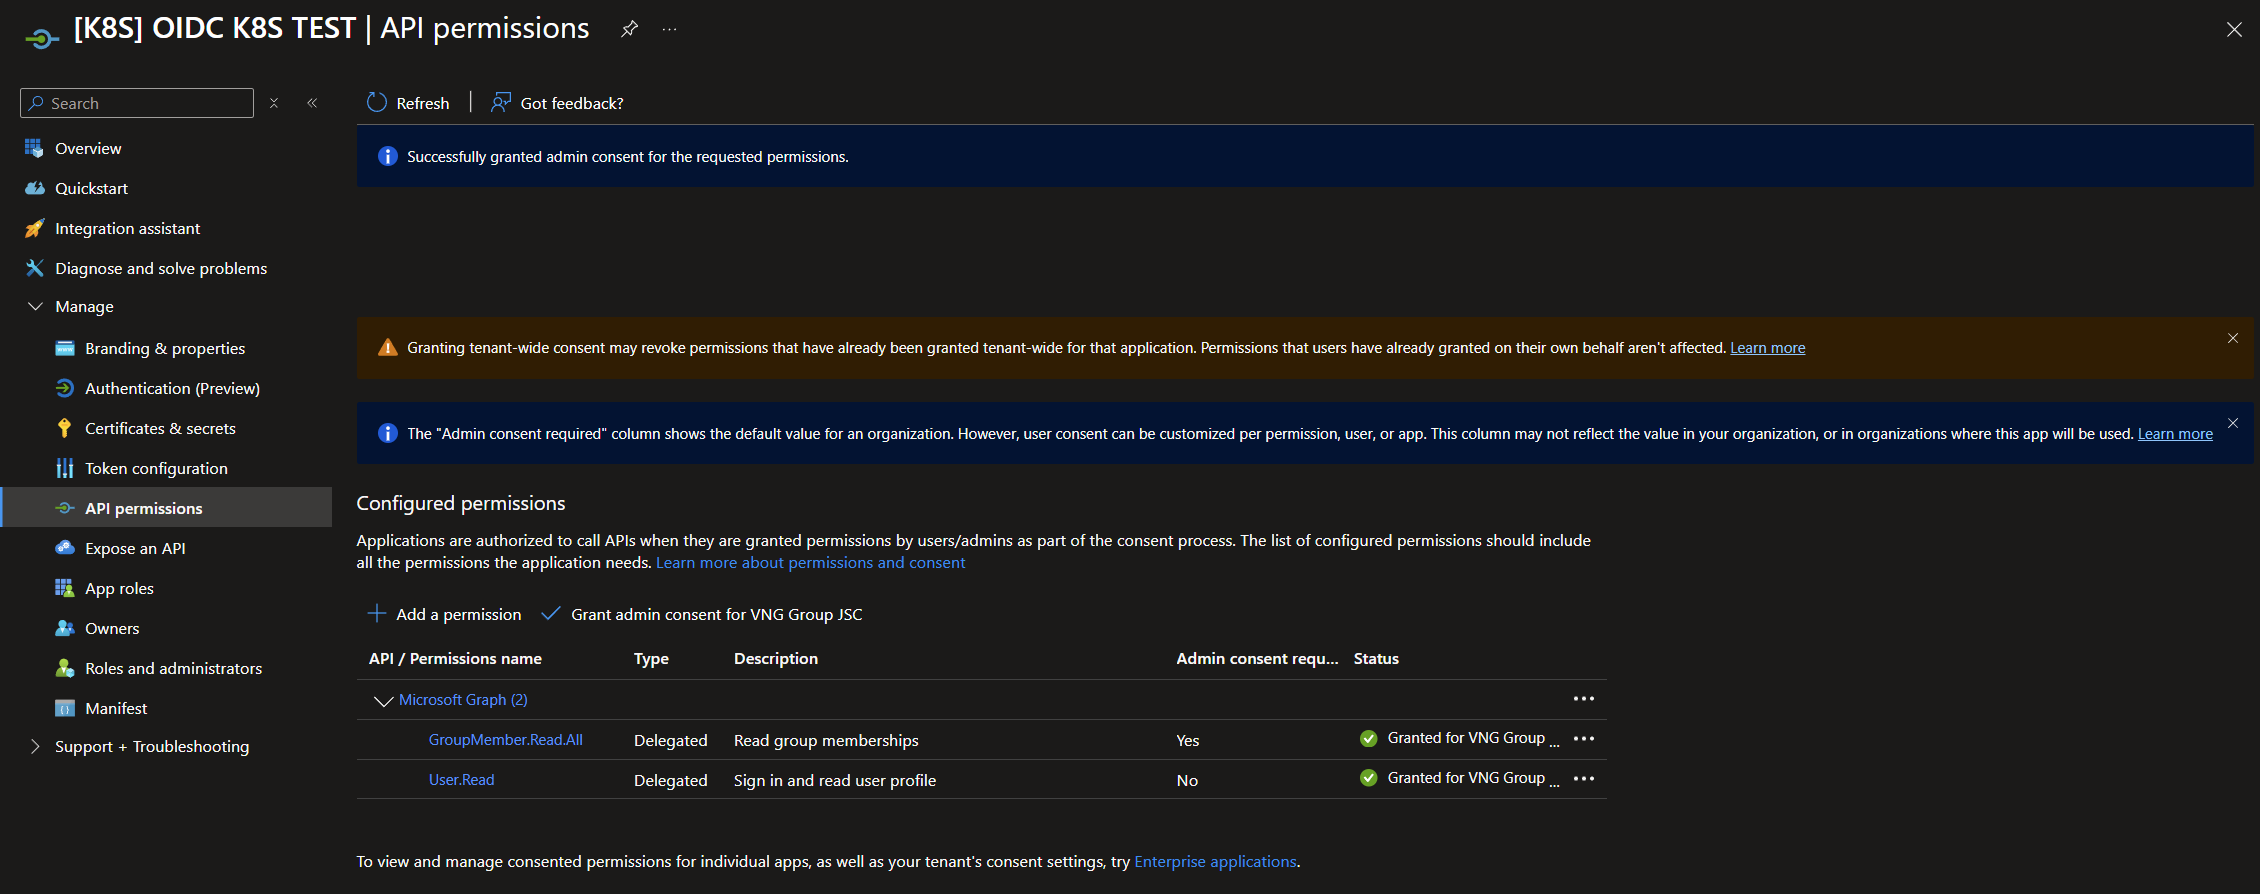
Task: Click 'Sign in and read user profile' description
Action: 835,780
